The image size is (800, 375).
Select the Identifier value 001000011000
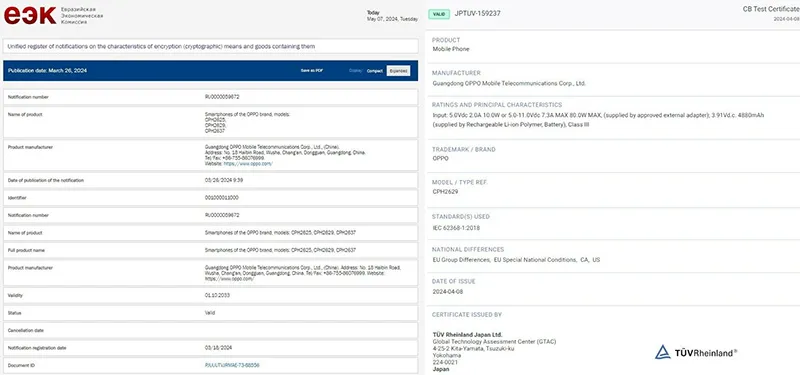[x=221, y=197]
